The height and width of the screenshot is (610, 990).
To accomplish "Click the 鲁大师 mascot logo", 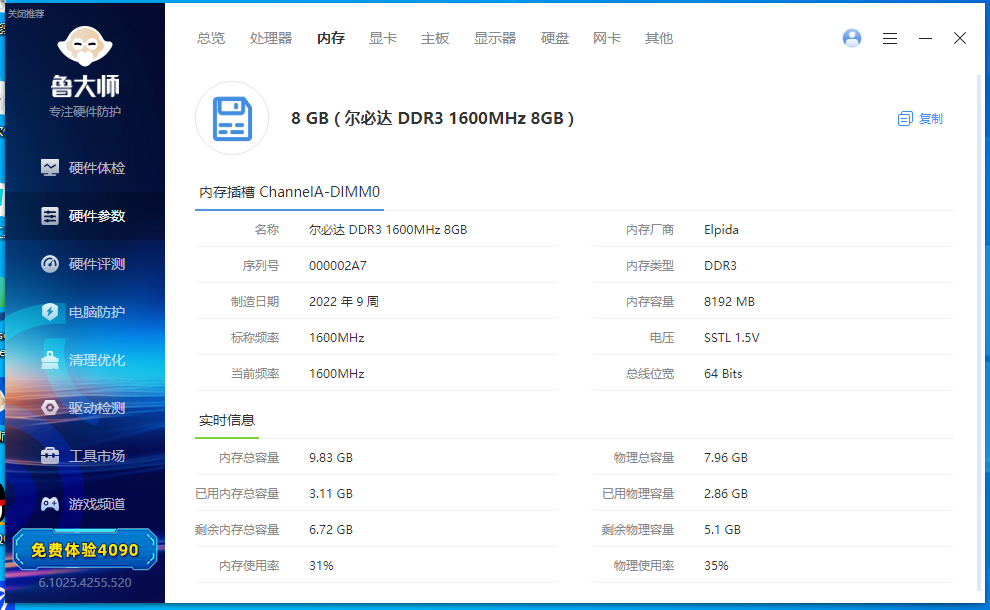I will coord(85,46).
